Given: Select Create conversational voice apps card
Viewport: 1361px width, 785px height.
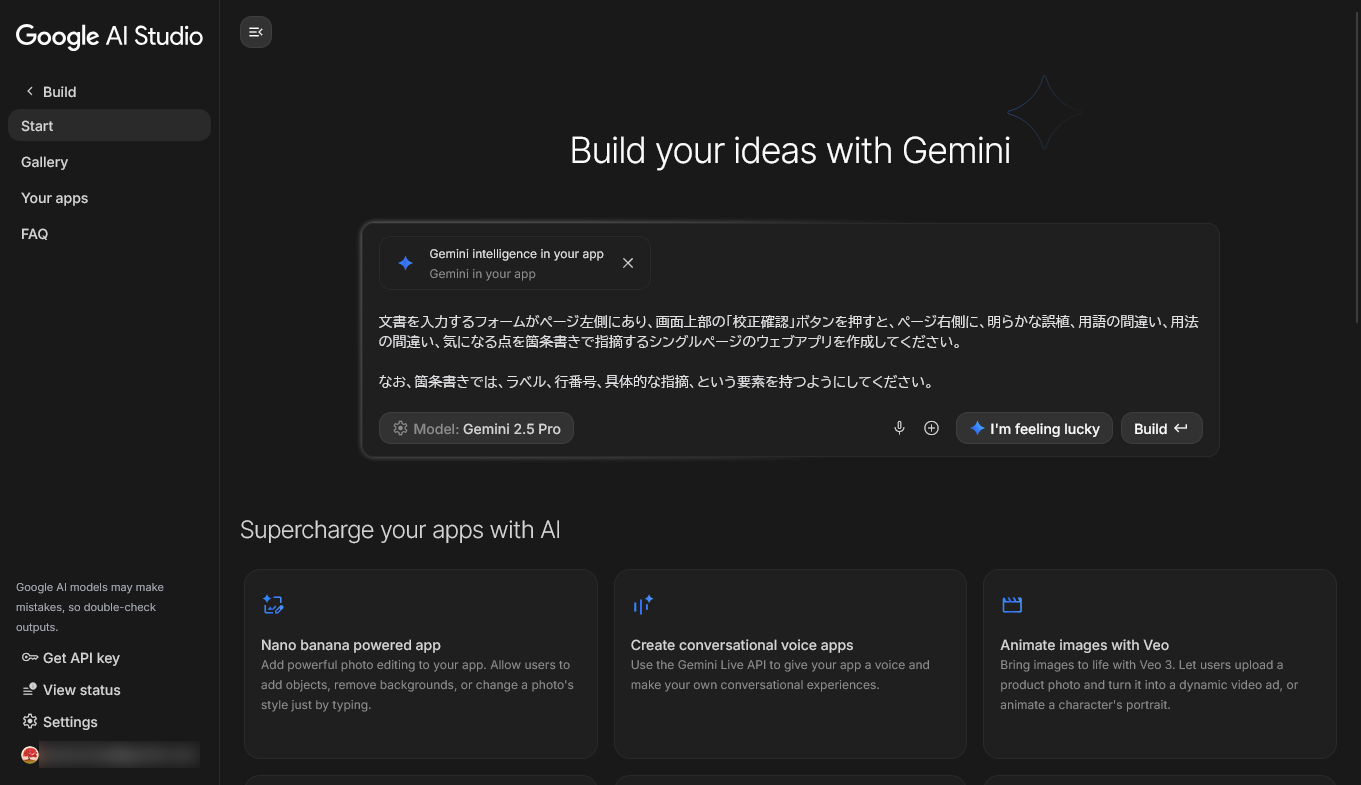Looking at the screenshot, I should (790, 663).
